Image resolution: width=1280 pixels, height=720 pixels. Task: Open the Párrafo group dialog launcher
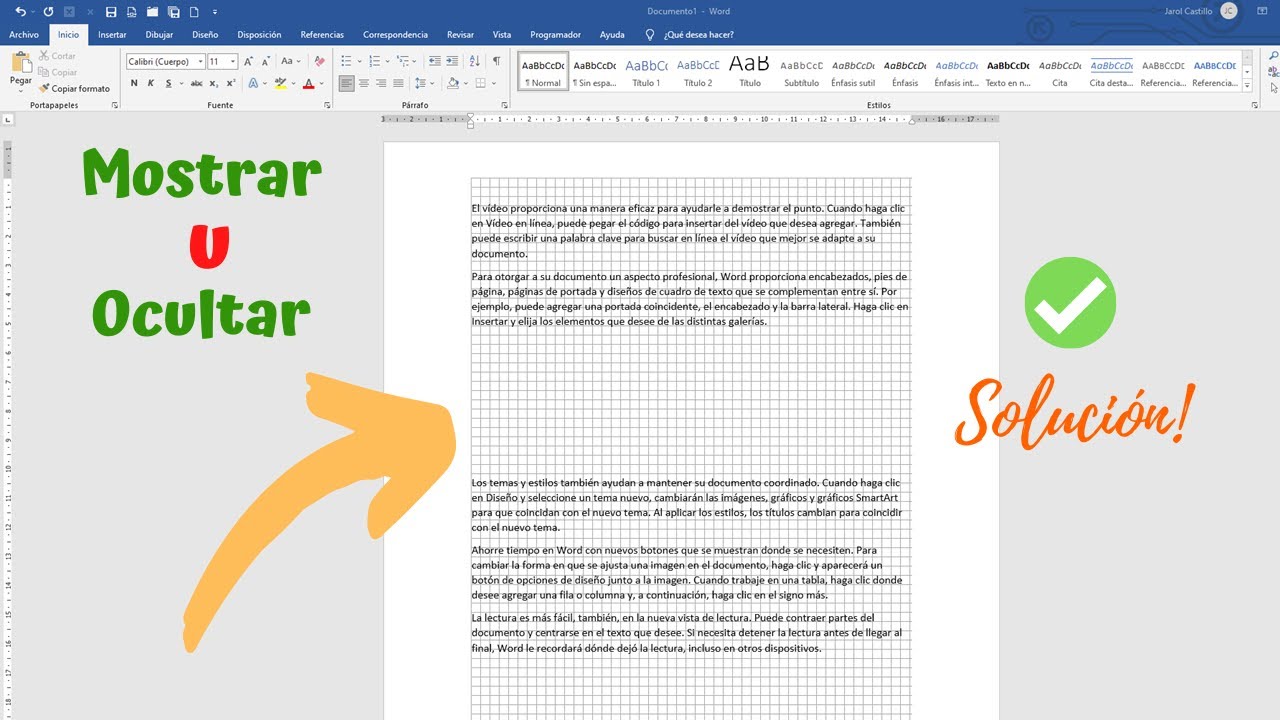click(504, 105)
